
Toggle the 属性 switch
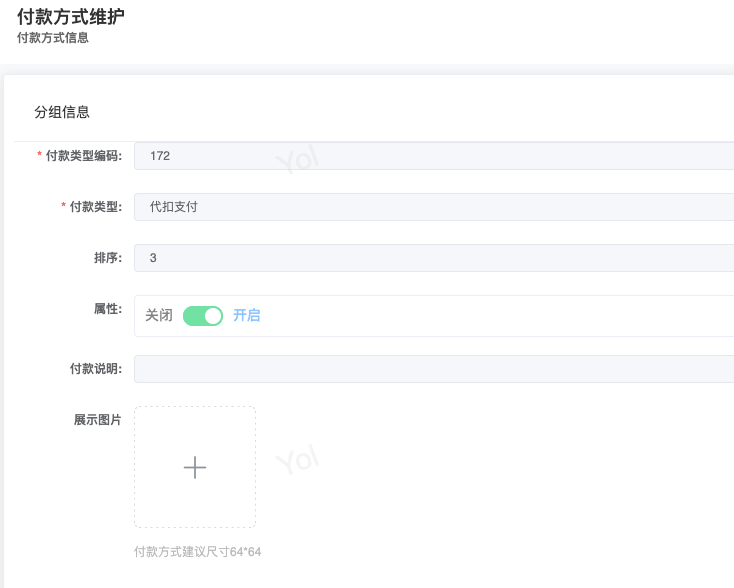[x=203, y=315]
